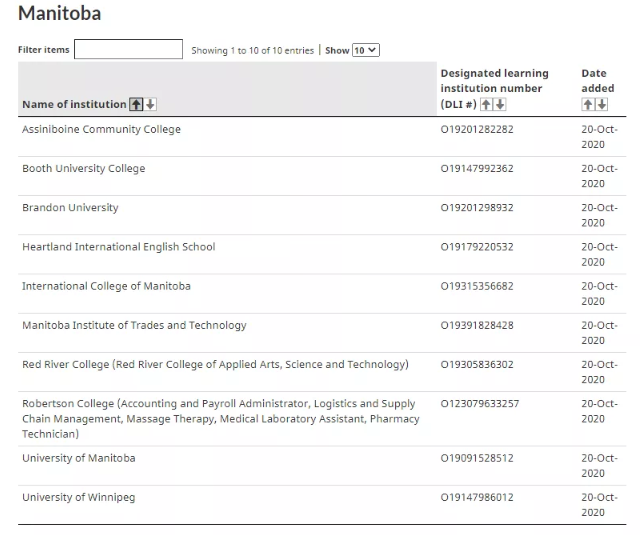Sort institution names in ascending order
Image resolution: width=640 pixels, height=535 pixels.
pos(137,104)
